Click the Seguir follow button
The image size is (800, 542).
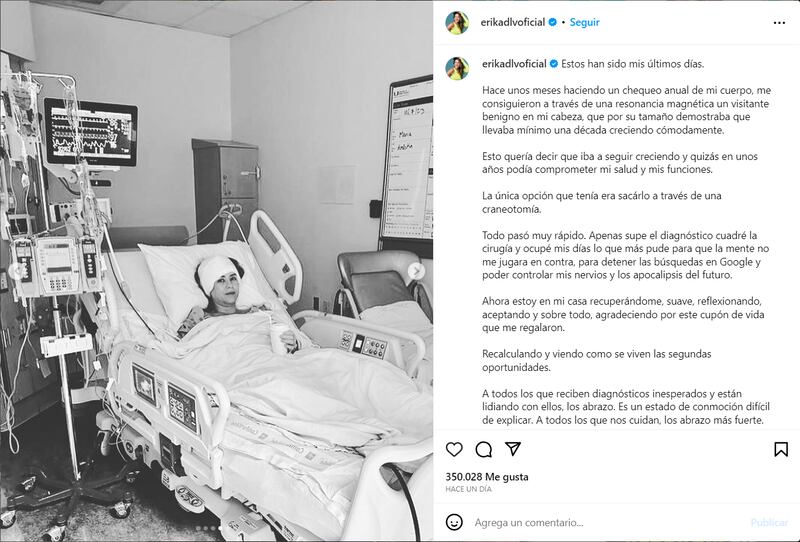tap(584, 22)
